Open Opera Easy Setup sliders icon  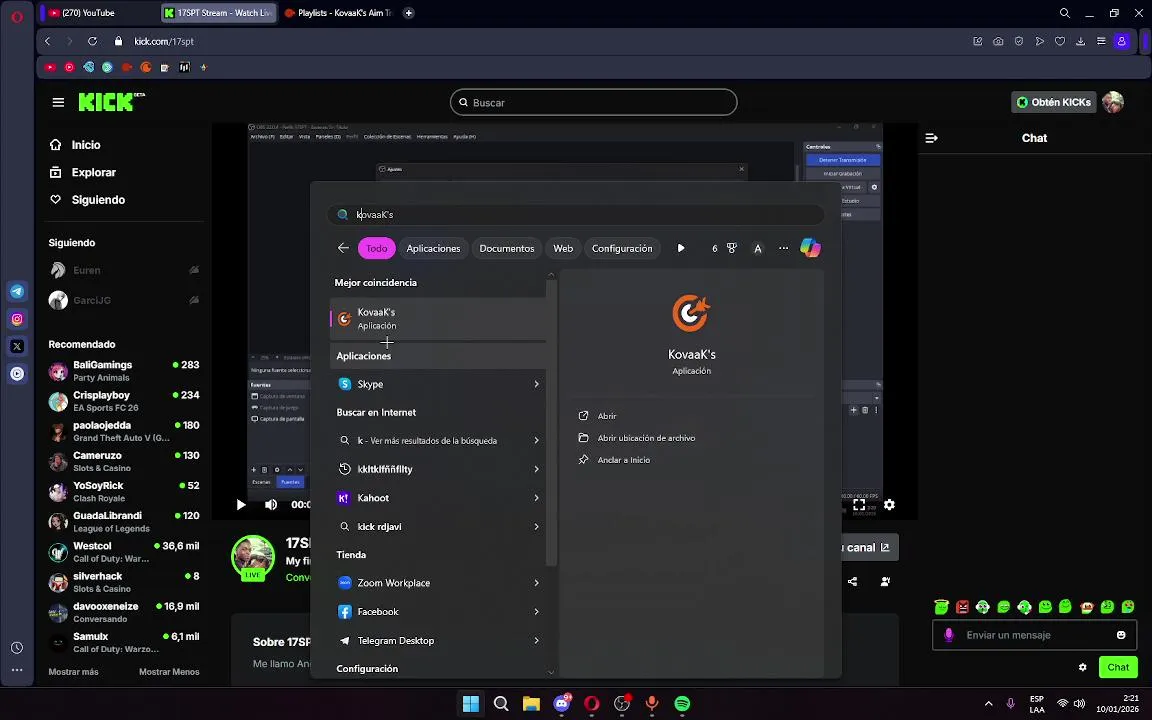click(1101, 41)
